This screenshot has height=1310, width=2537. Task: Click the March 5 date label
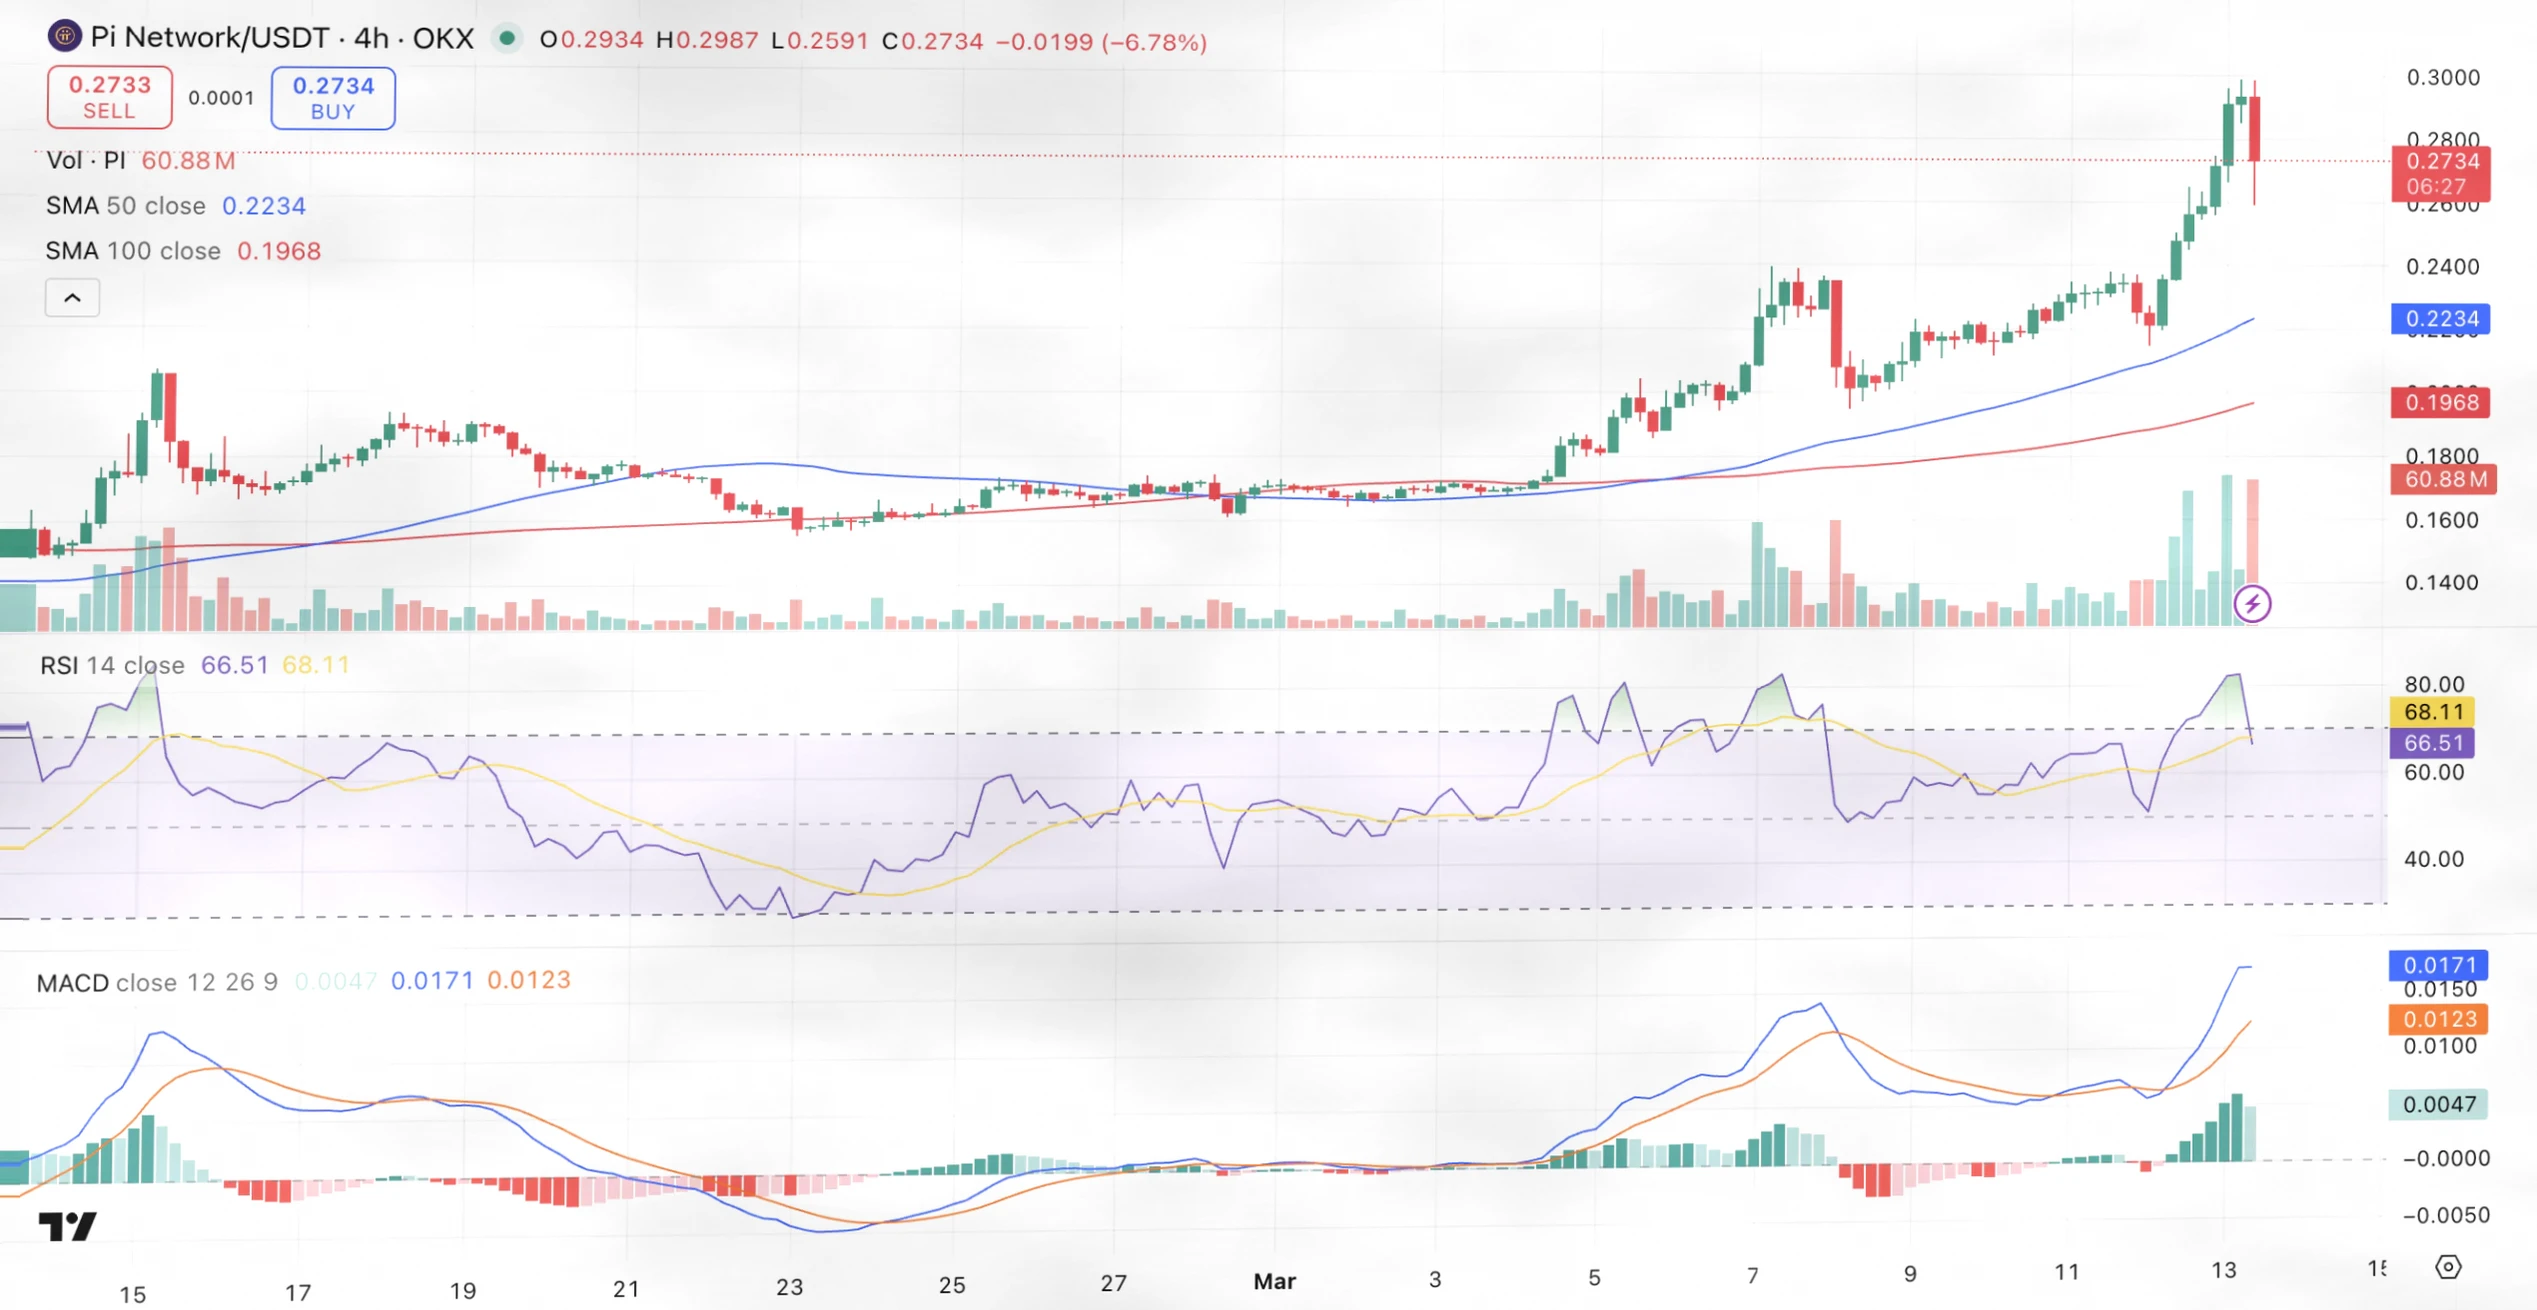point(1595,1277)
